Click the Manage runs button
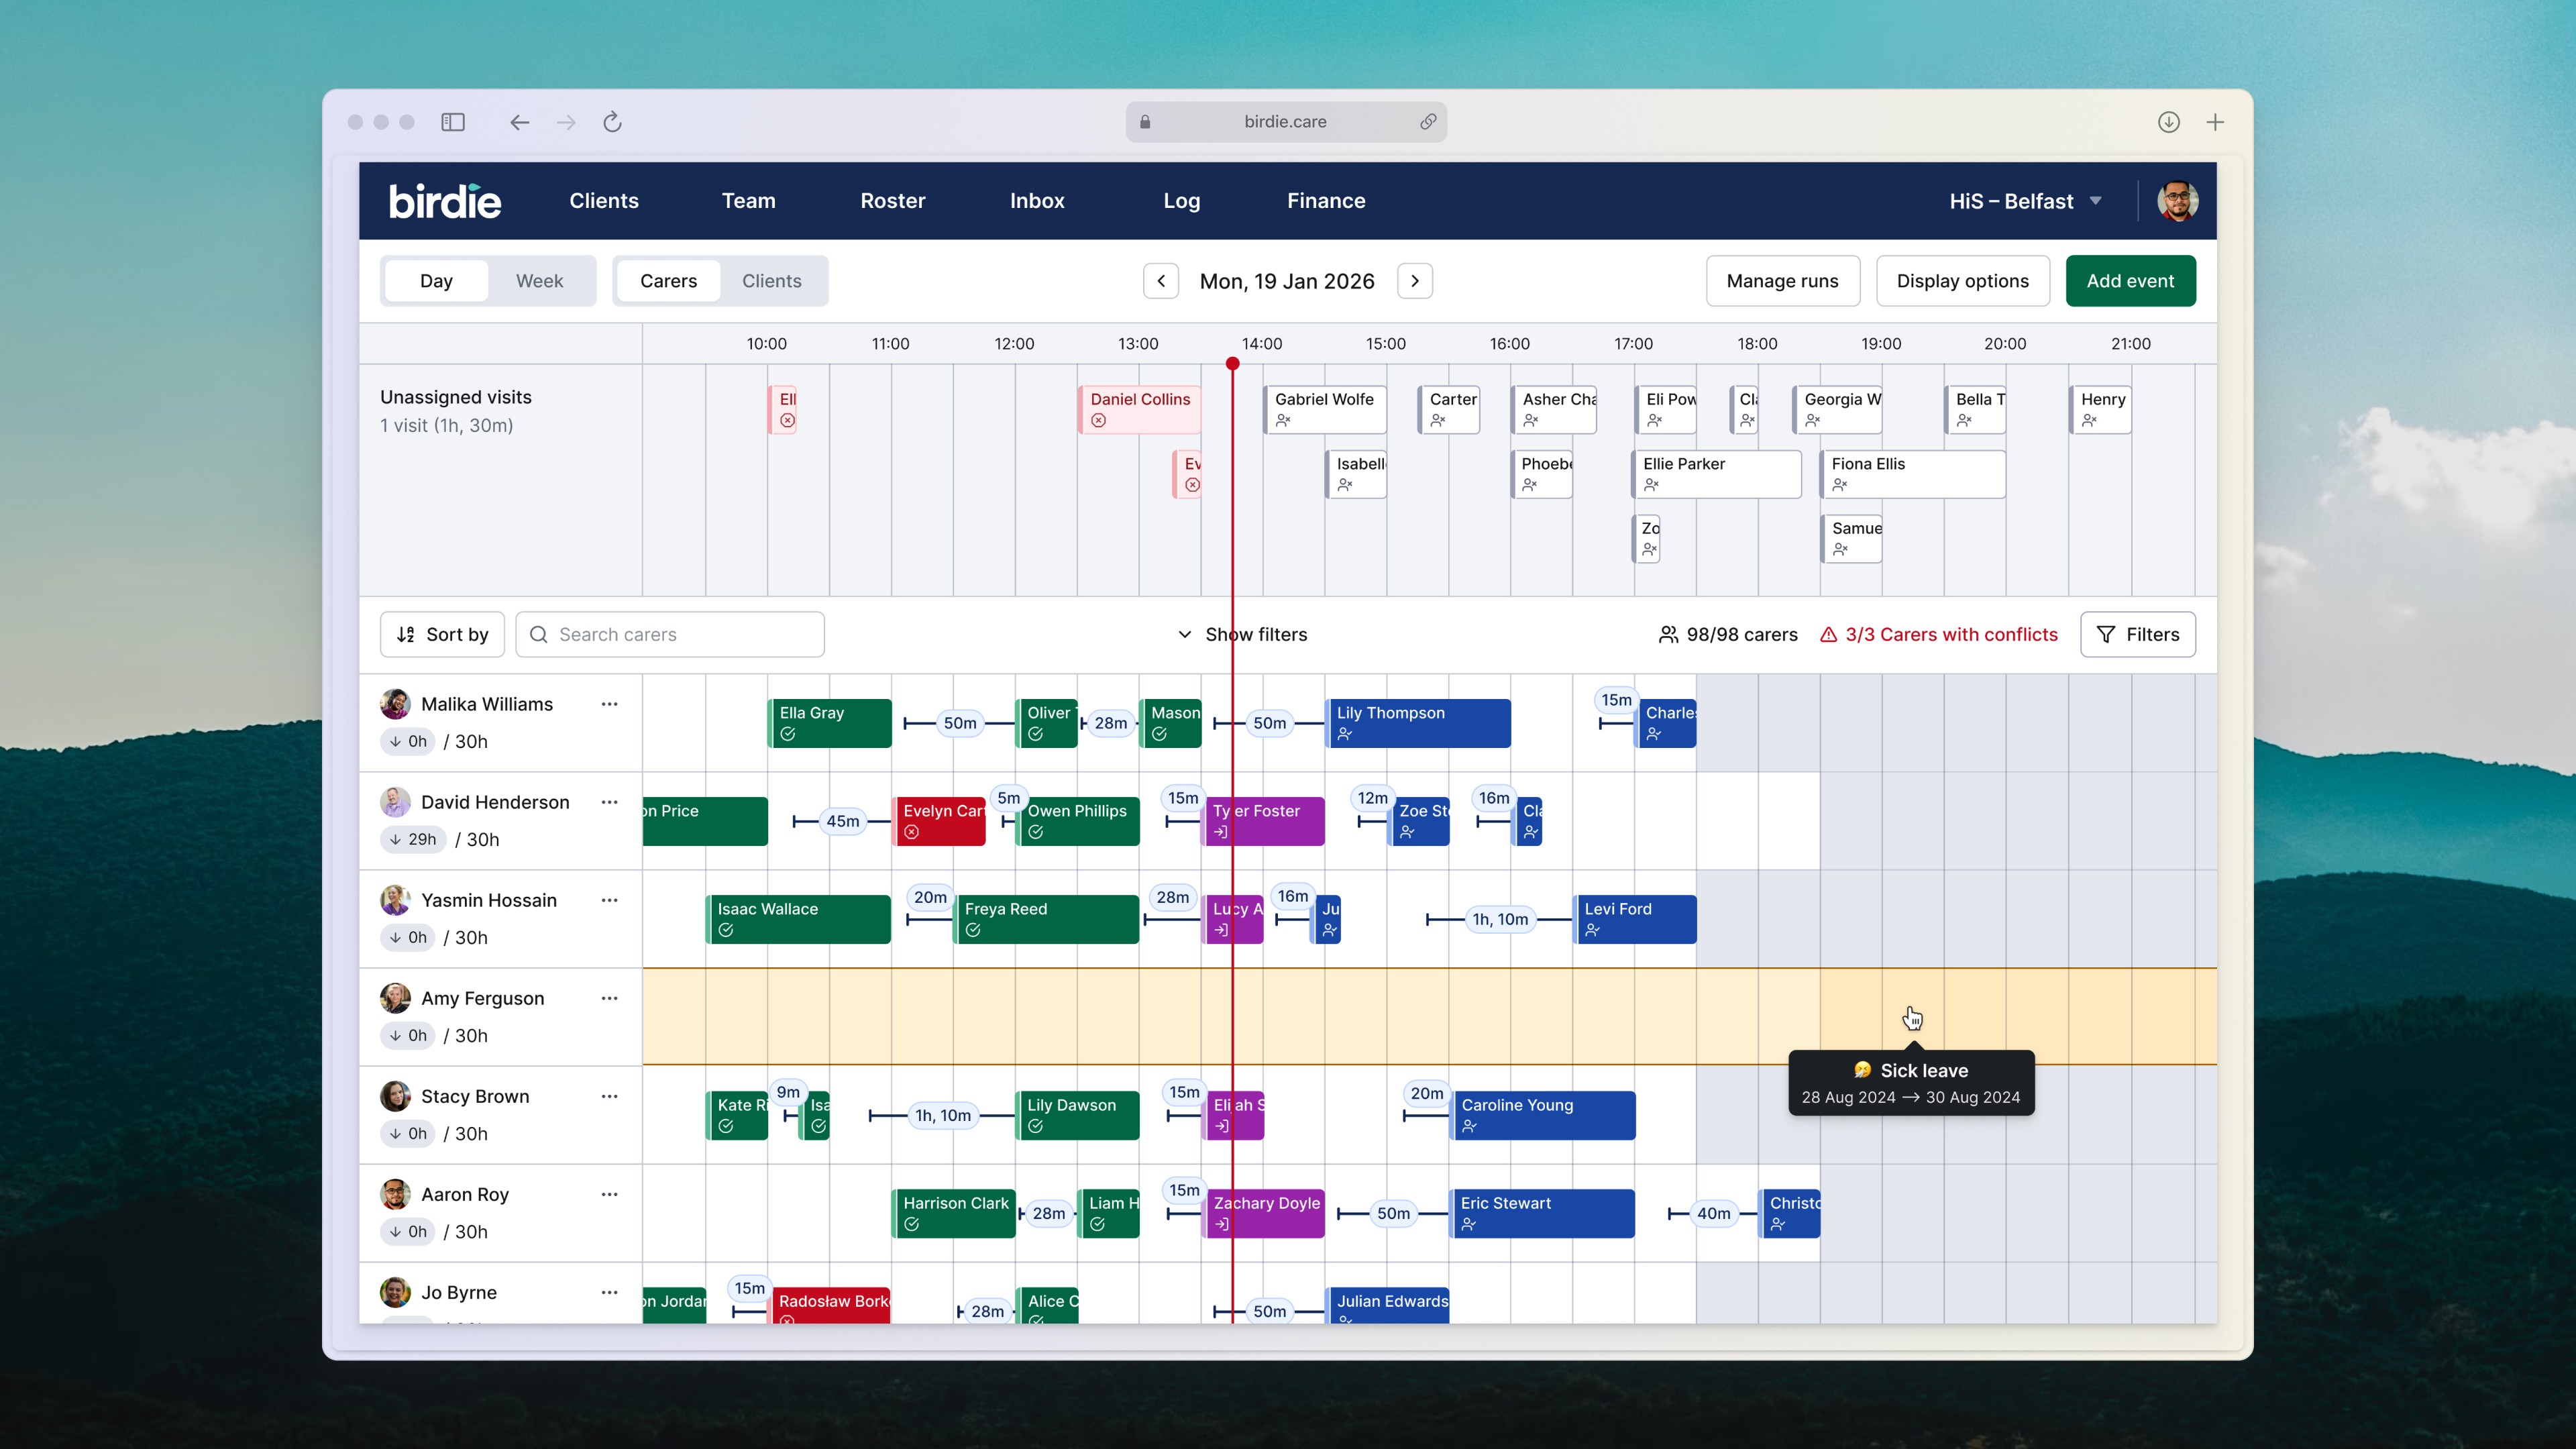Image resolution: width=2576 pixels, height=1449 pixels. (x=1782, y=281)
